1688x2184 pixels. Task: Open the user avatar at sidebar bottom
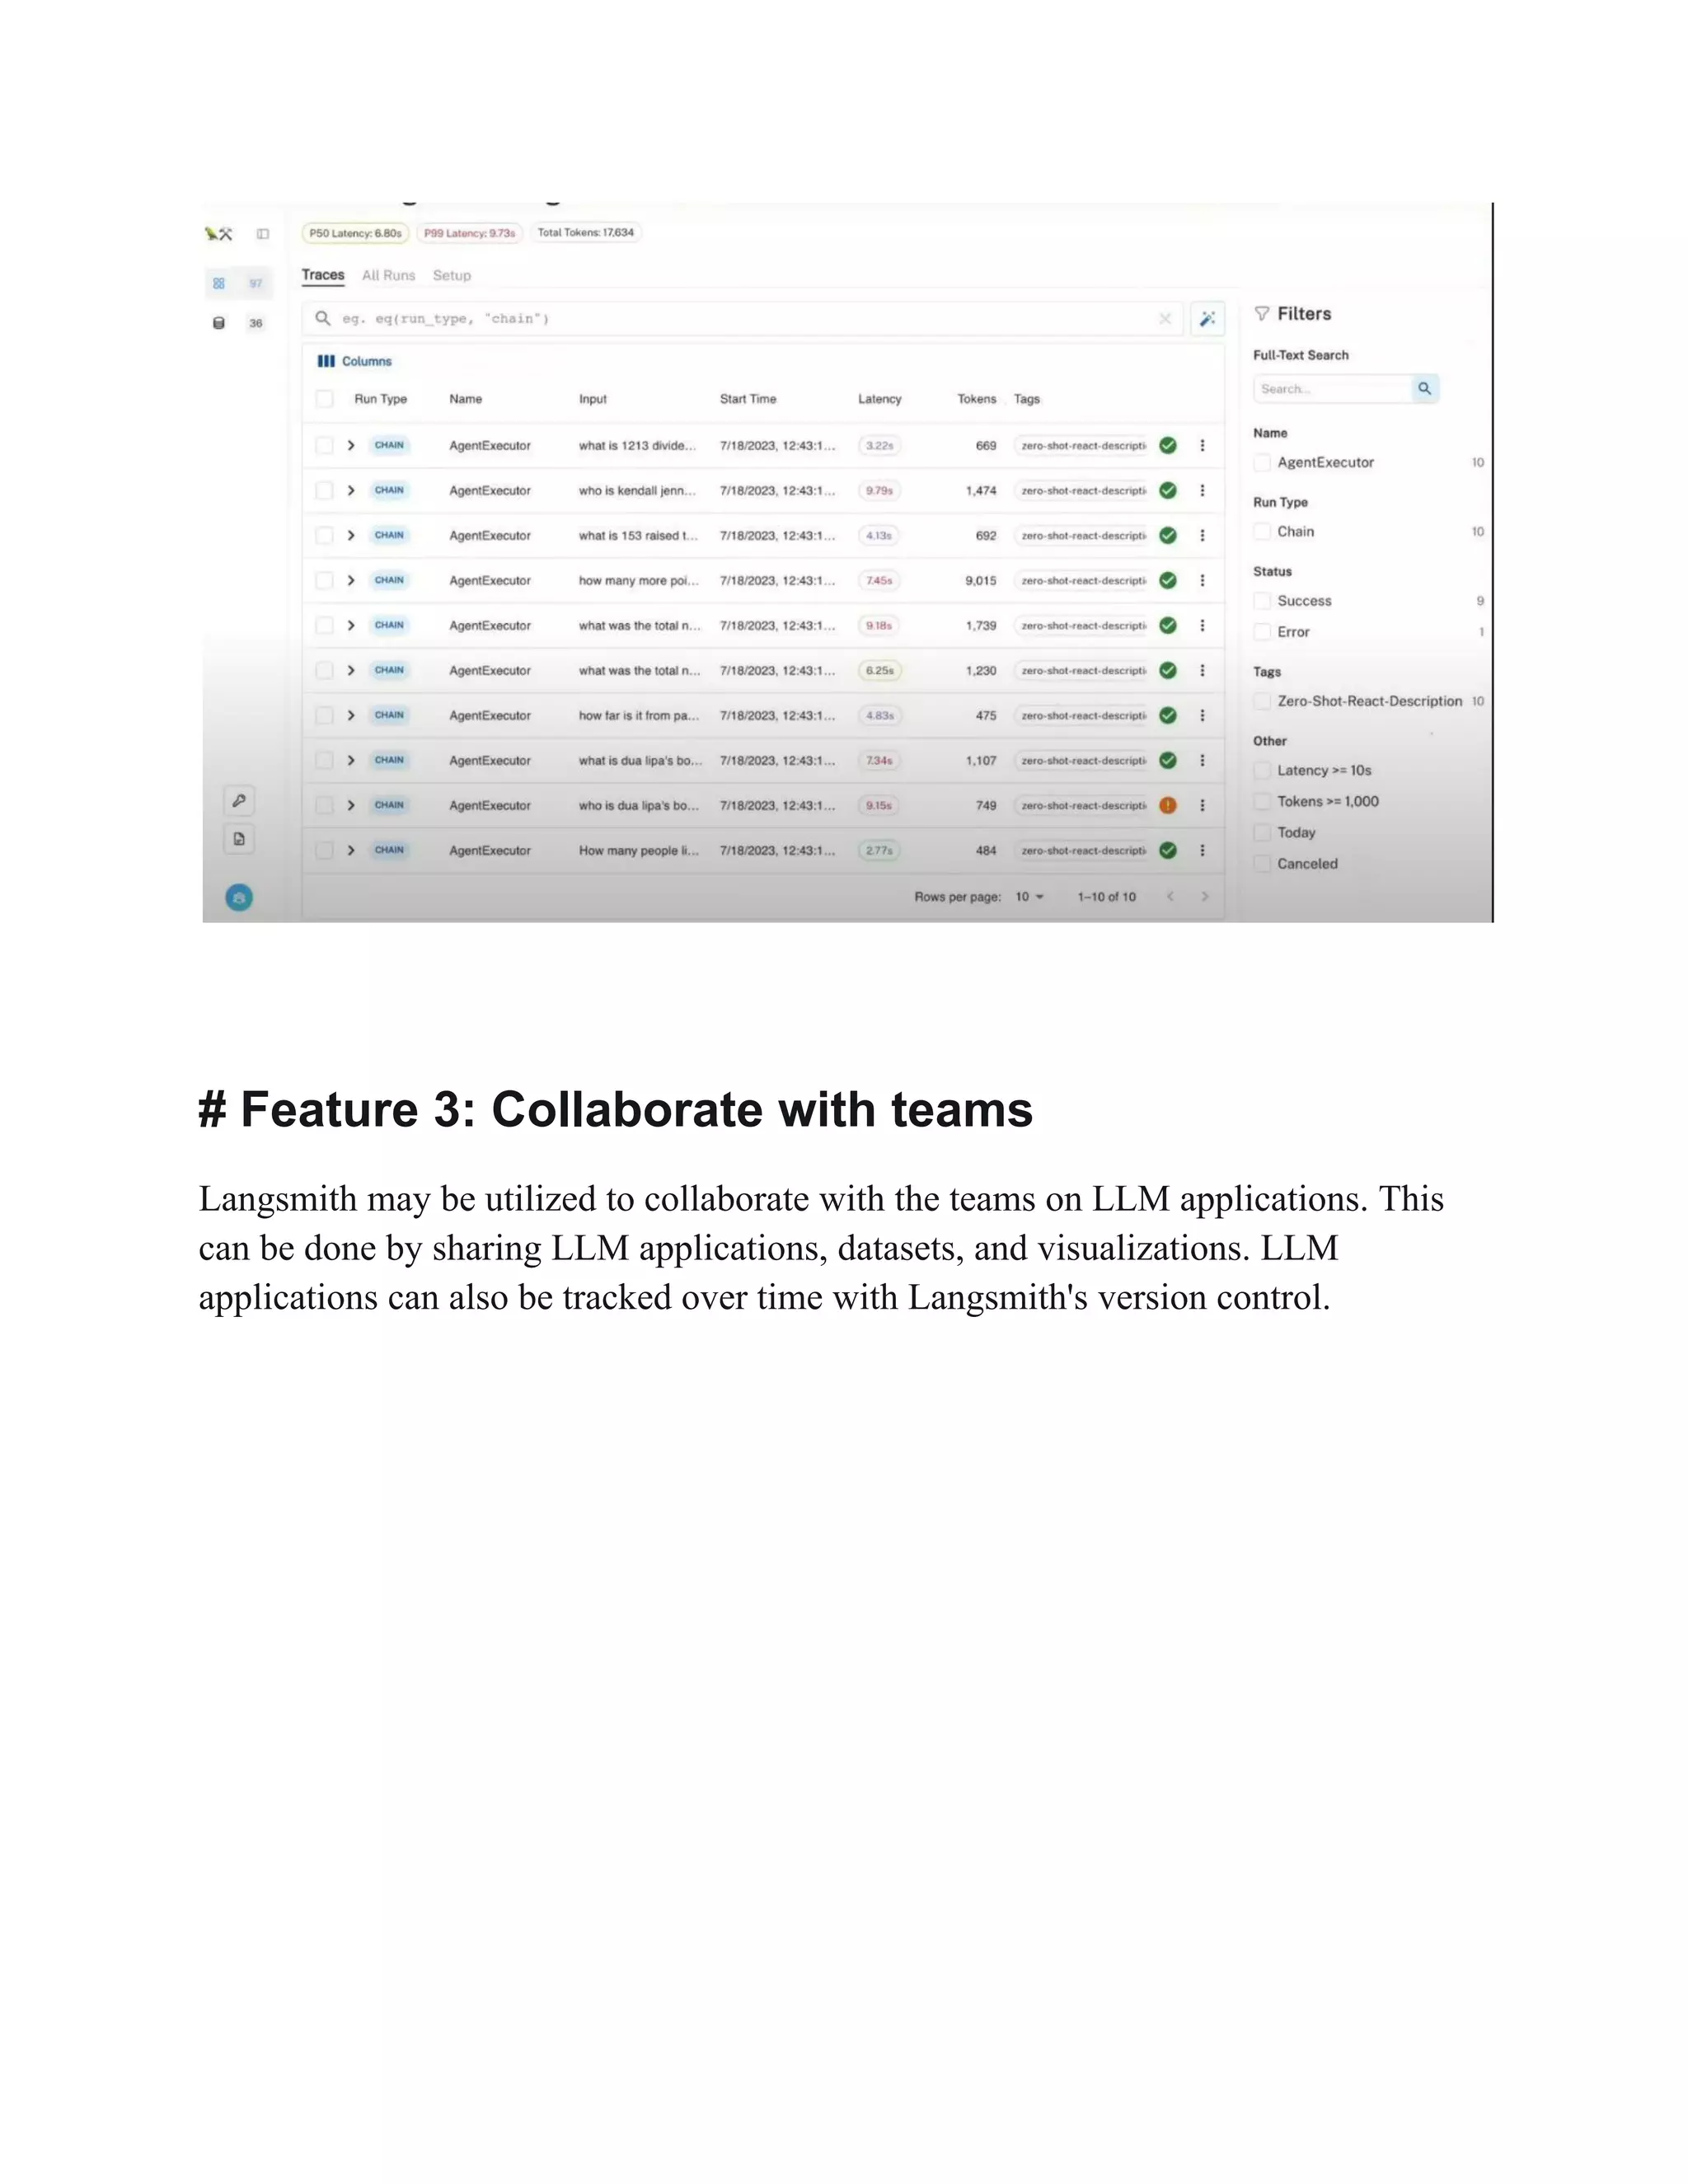click(239, 897)
